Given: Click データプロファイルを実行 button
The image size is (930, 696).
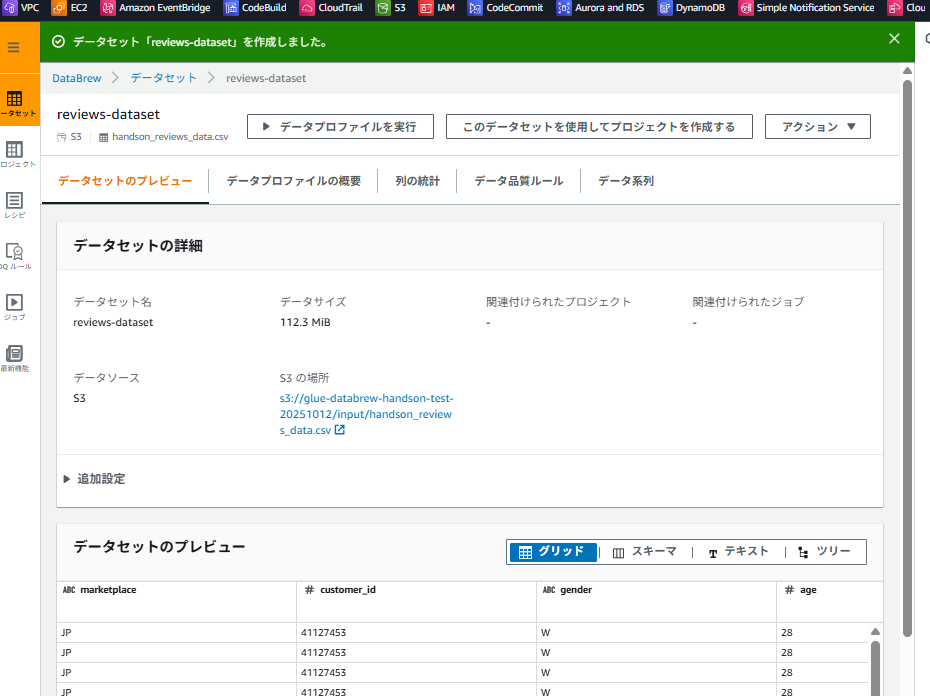Looking at the screenshot, I should click(x=340, y=126).
